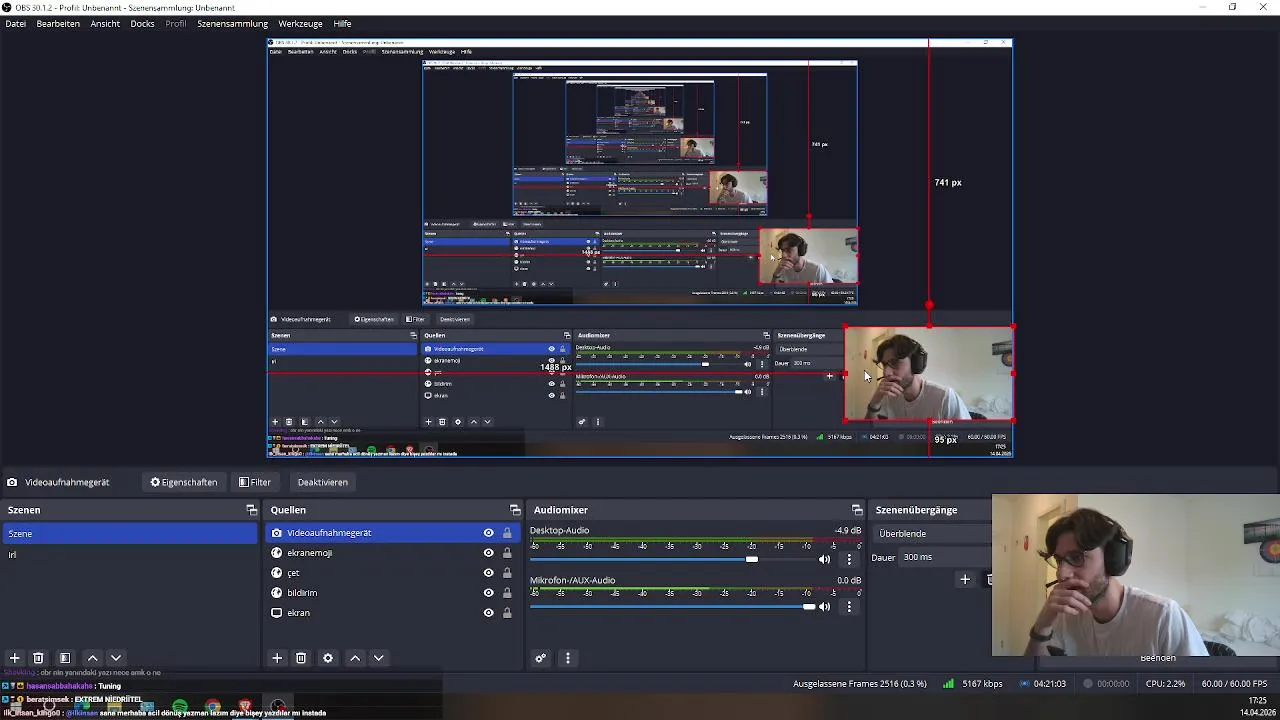This screenshot has width=1280, height=720.
Task: Click the Dauer 300 ms duration field
Action: tap(945, 557)
